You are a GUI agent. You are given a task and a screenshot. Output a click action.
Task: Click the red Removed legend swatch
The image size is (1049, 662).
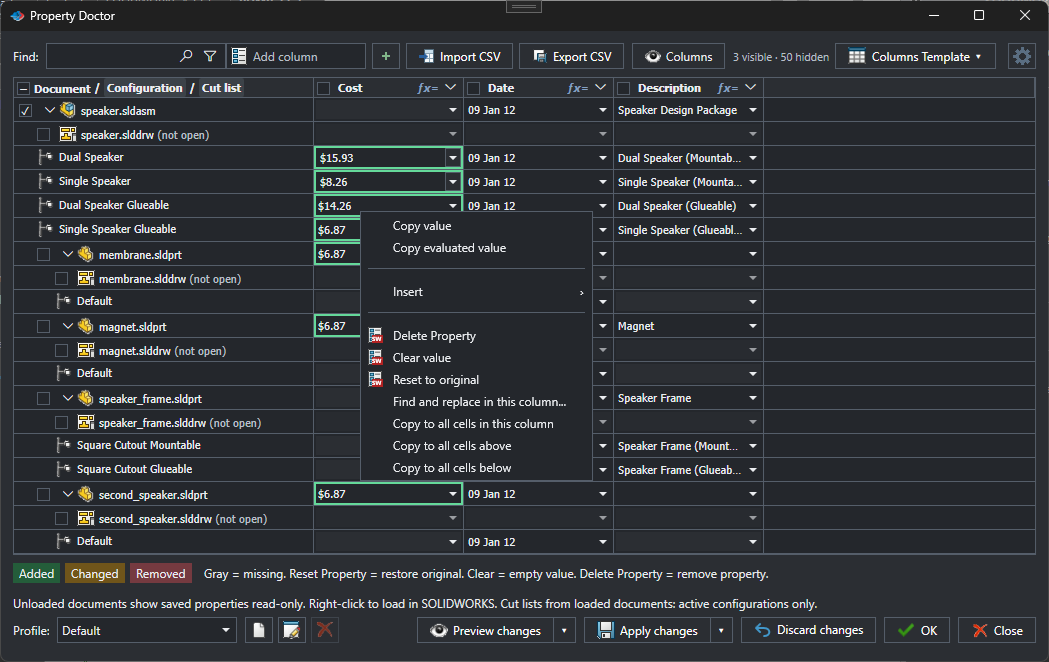click(x=161, y=574)
